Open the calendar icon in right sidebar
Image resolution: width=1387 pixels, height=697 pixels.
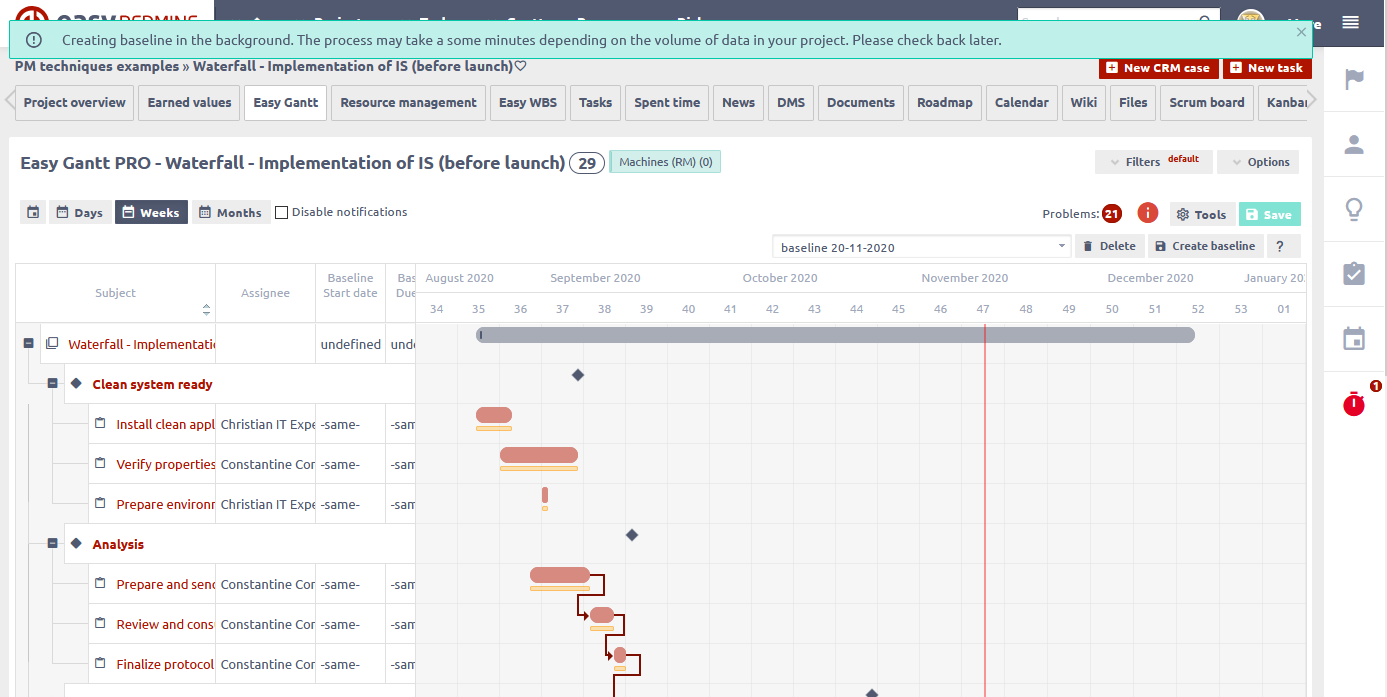click(1354, 339)
